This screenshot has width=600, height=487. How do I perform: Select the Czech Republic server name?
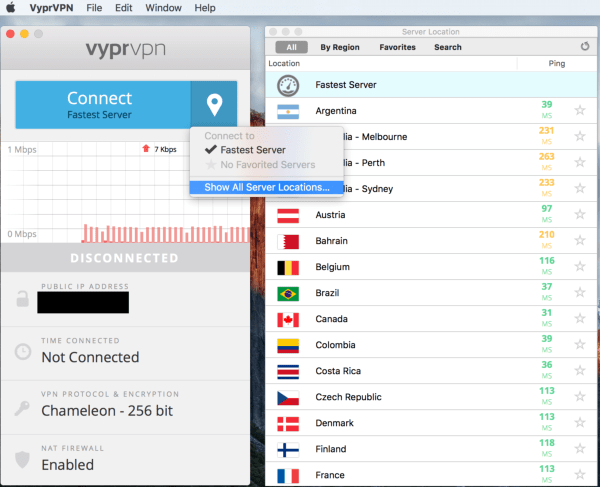pyautogui.click(x=348, y=397)
